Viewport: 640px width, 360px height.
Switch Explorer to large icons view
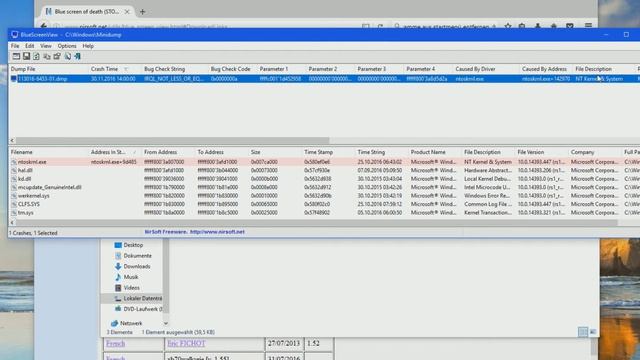click(593, 332)
